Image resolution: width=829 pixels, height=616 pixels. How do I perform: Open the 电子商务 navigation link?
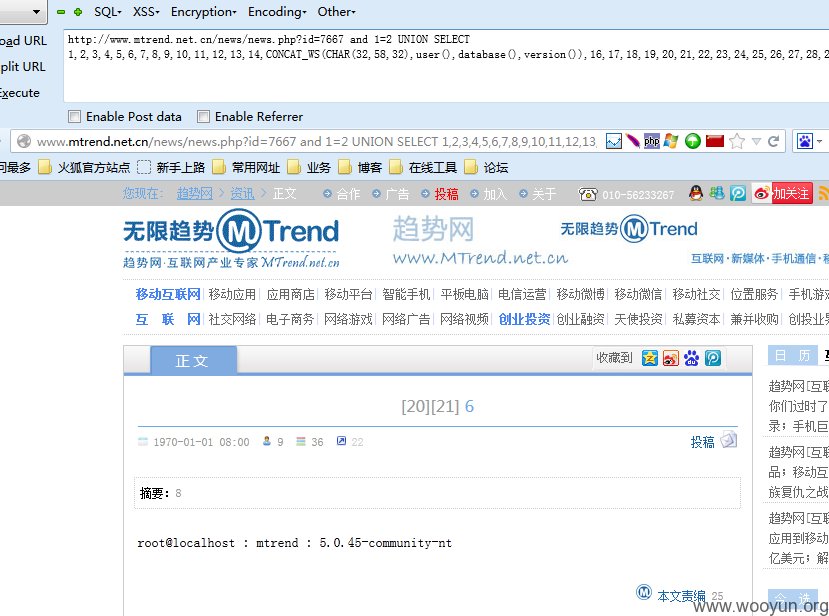290,319
